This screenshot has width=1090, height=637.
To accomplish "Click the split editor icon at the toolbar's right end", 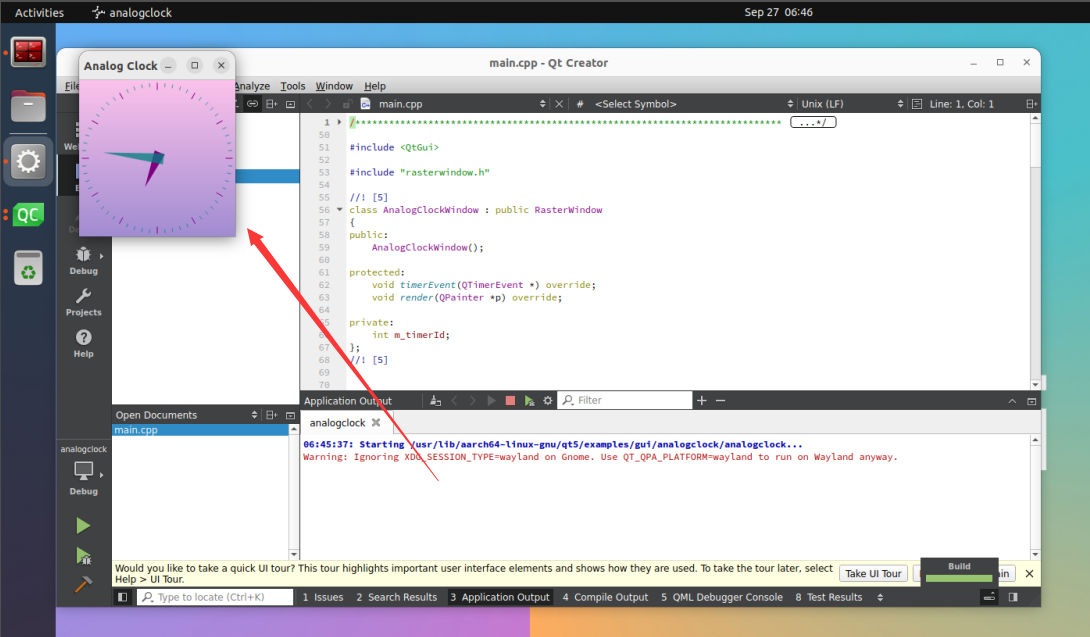I will pos(1032,104).
